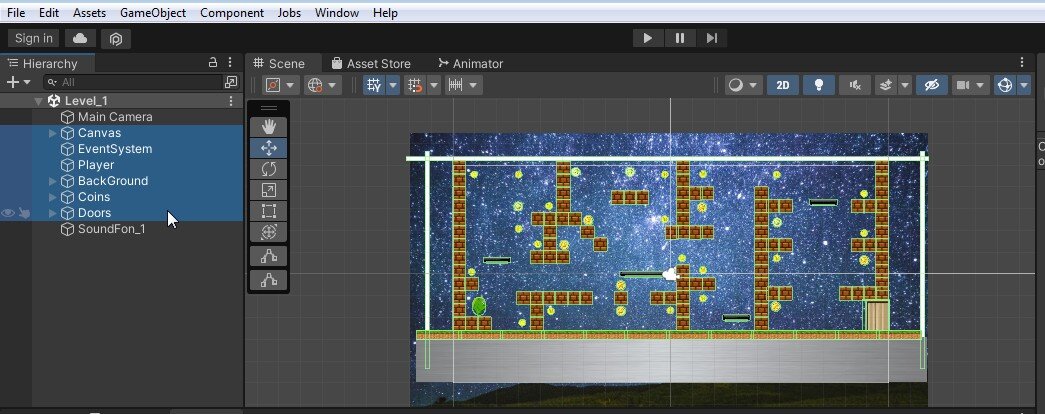Image resolution: width=1045 pixels, height=414 pixels.
Task: Switch to the Animator tab
Action: (x=471, y=63)
